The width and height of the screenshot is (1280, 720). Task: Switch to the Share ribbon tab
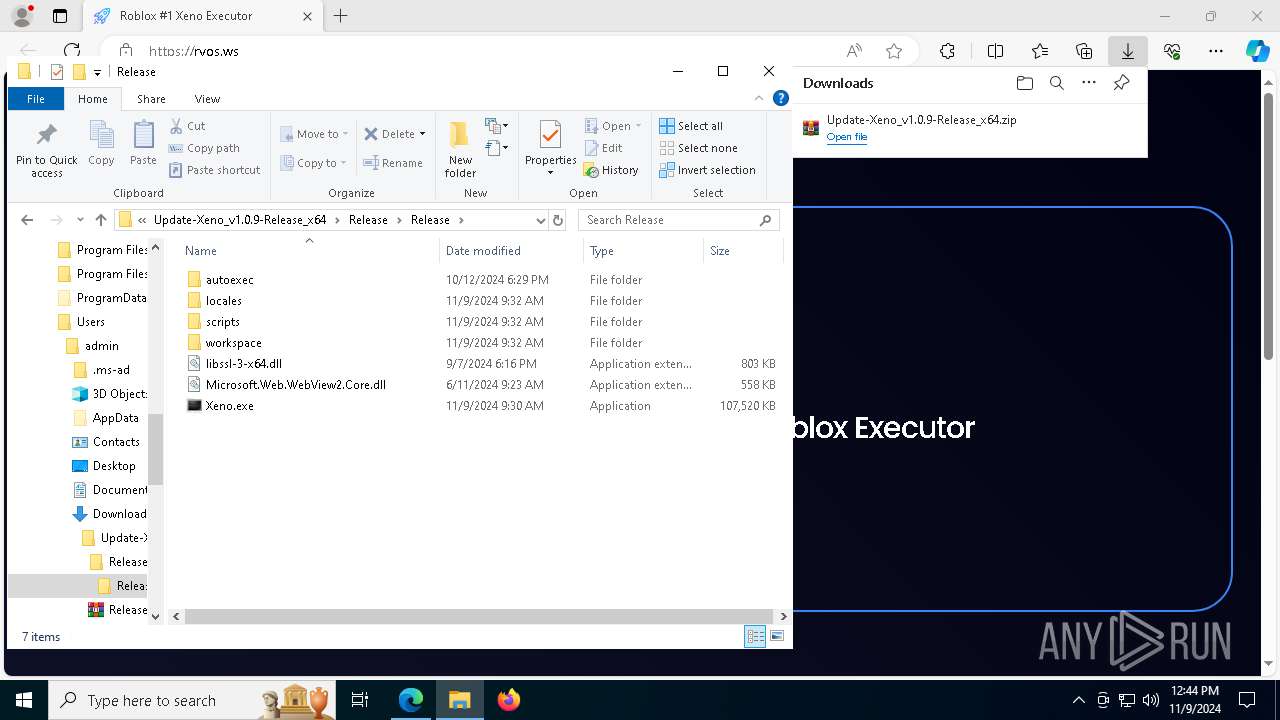pyautogui.click(x=151, y=99)
